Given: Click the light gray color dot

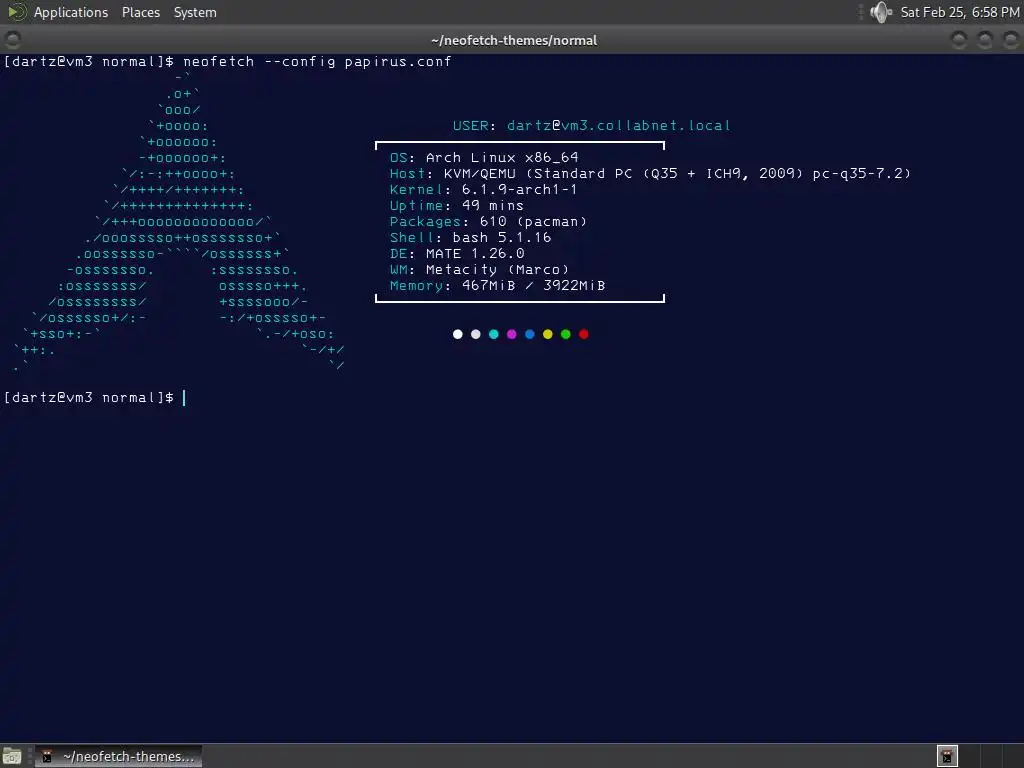Looking at the screenshot, I should tap(475, 334).
